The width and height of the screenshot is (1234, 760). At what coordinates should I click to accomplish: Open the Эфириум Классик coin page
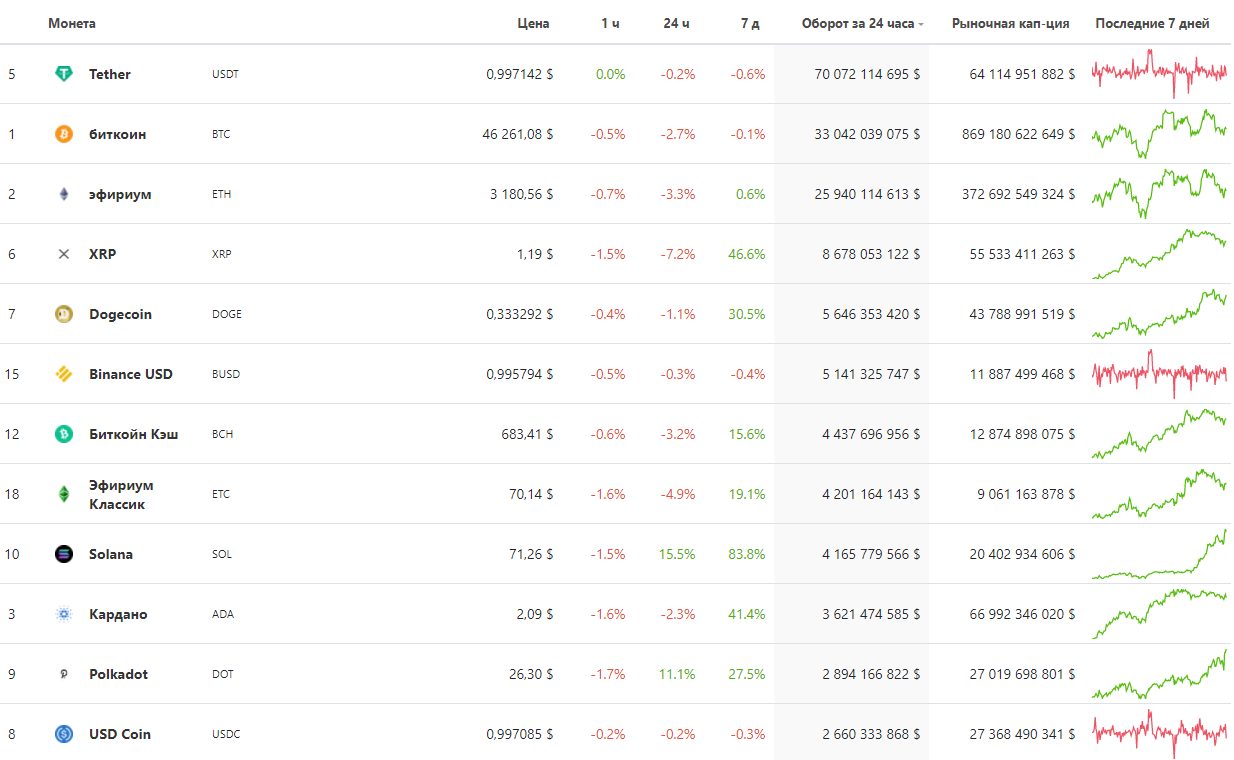(x=121, y=494)
